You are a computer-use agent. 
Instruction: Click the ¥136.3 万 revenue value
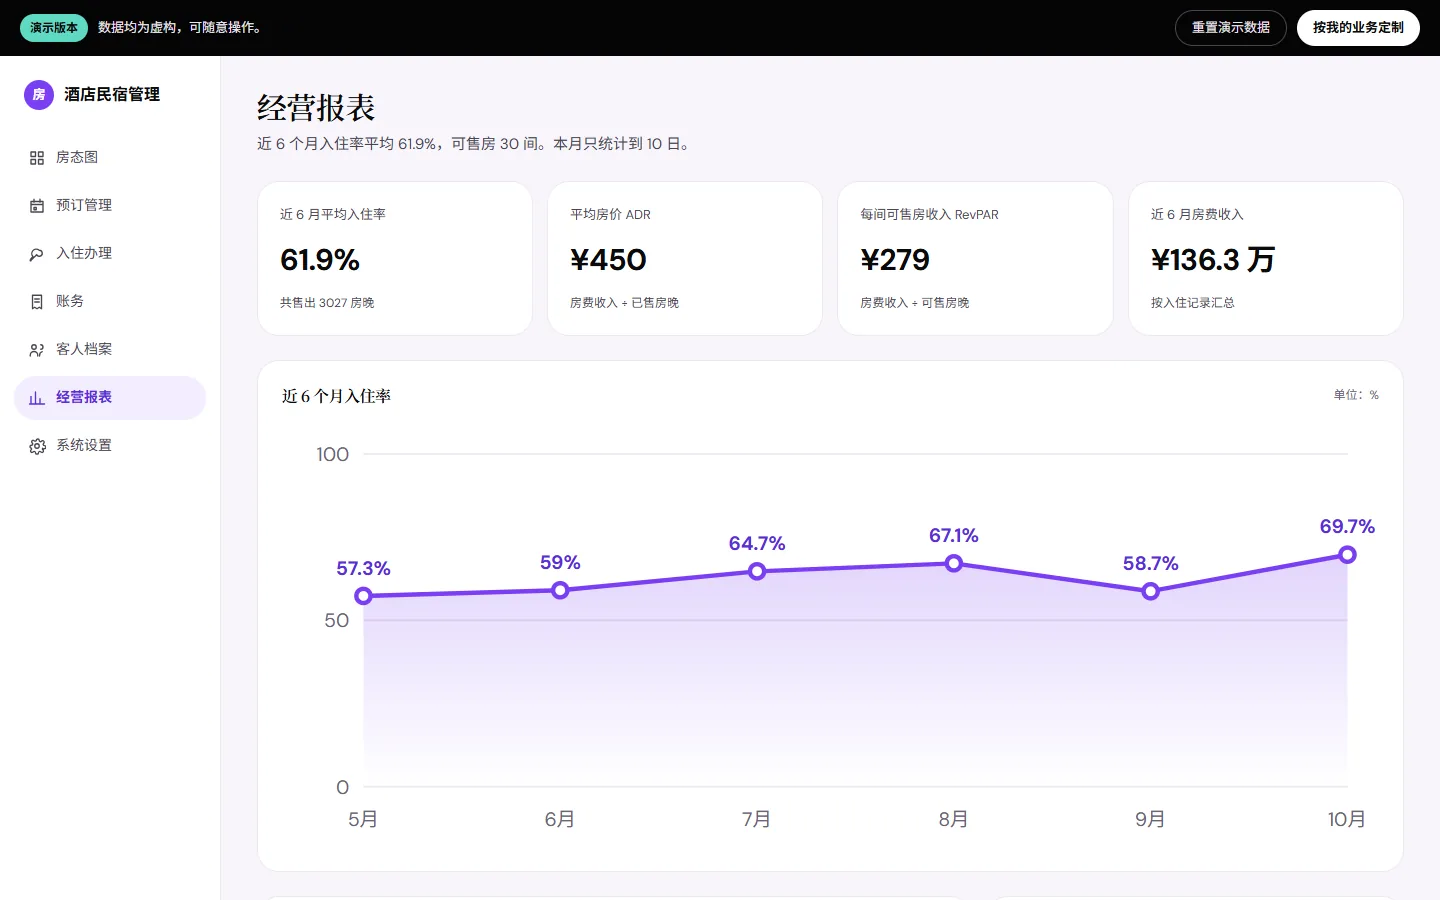pos(1213,260)
